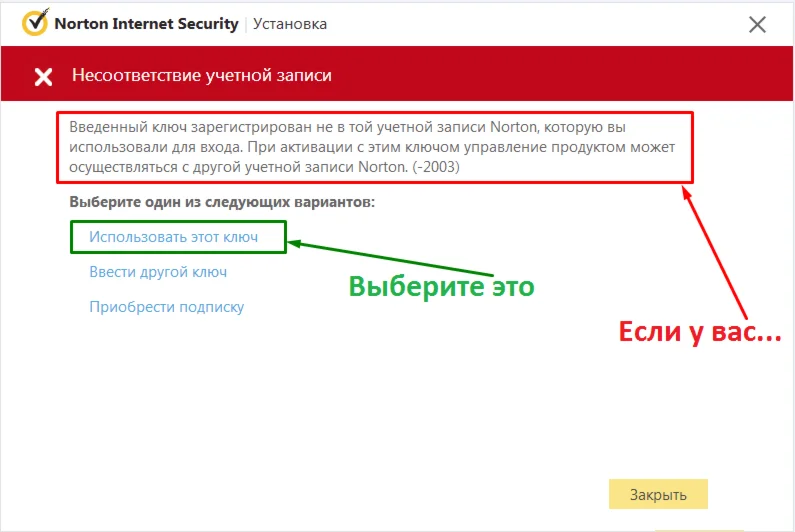Click the green "Выберите это" annotation

click(441, 286)
